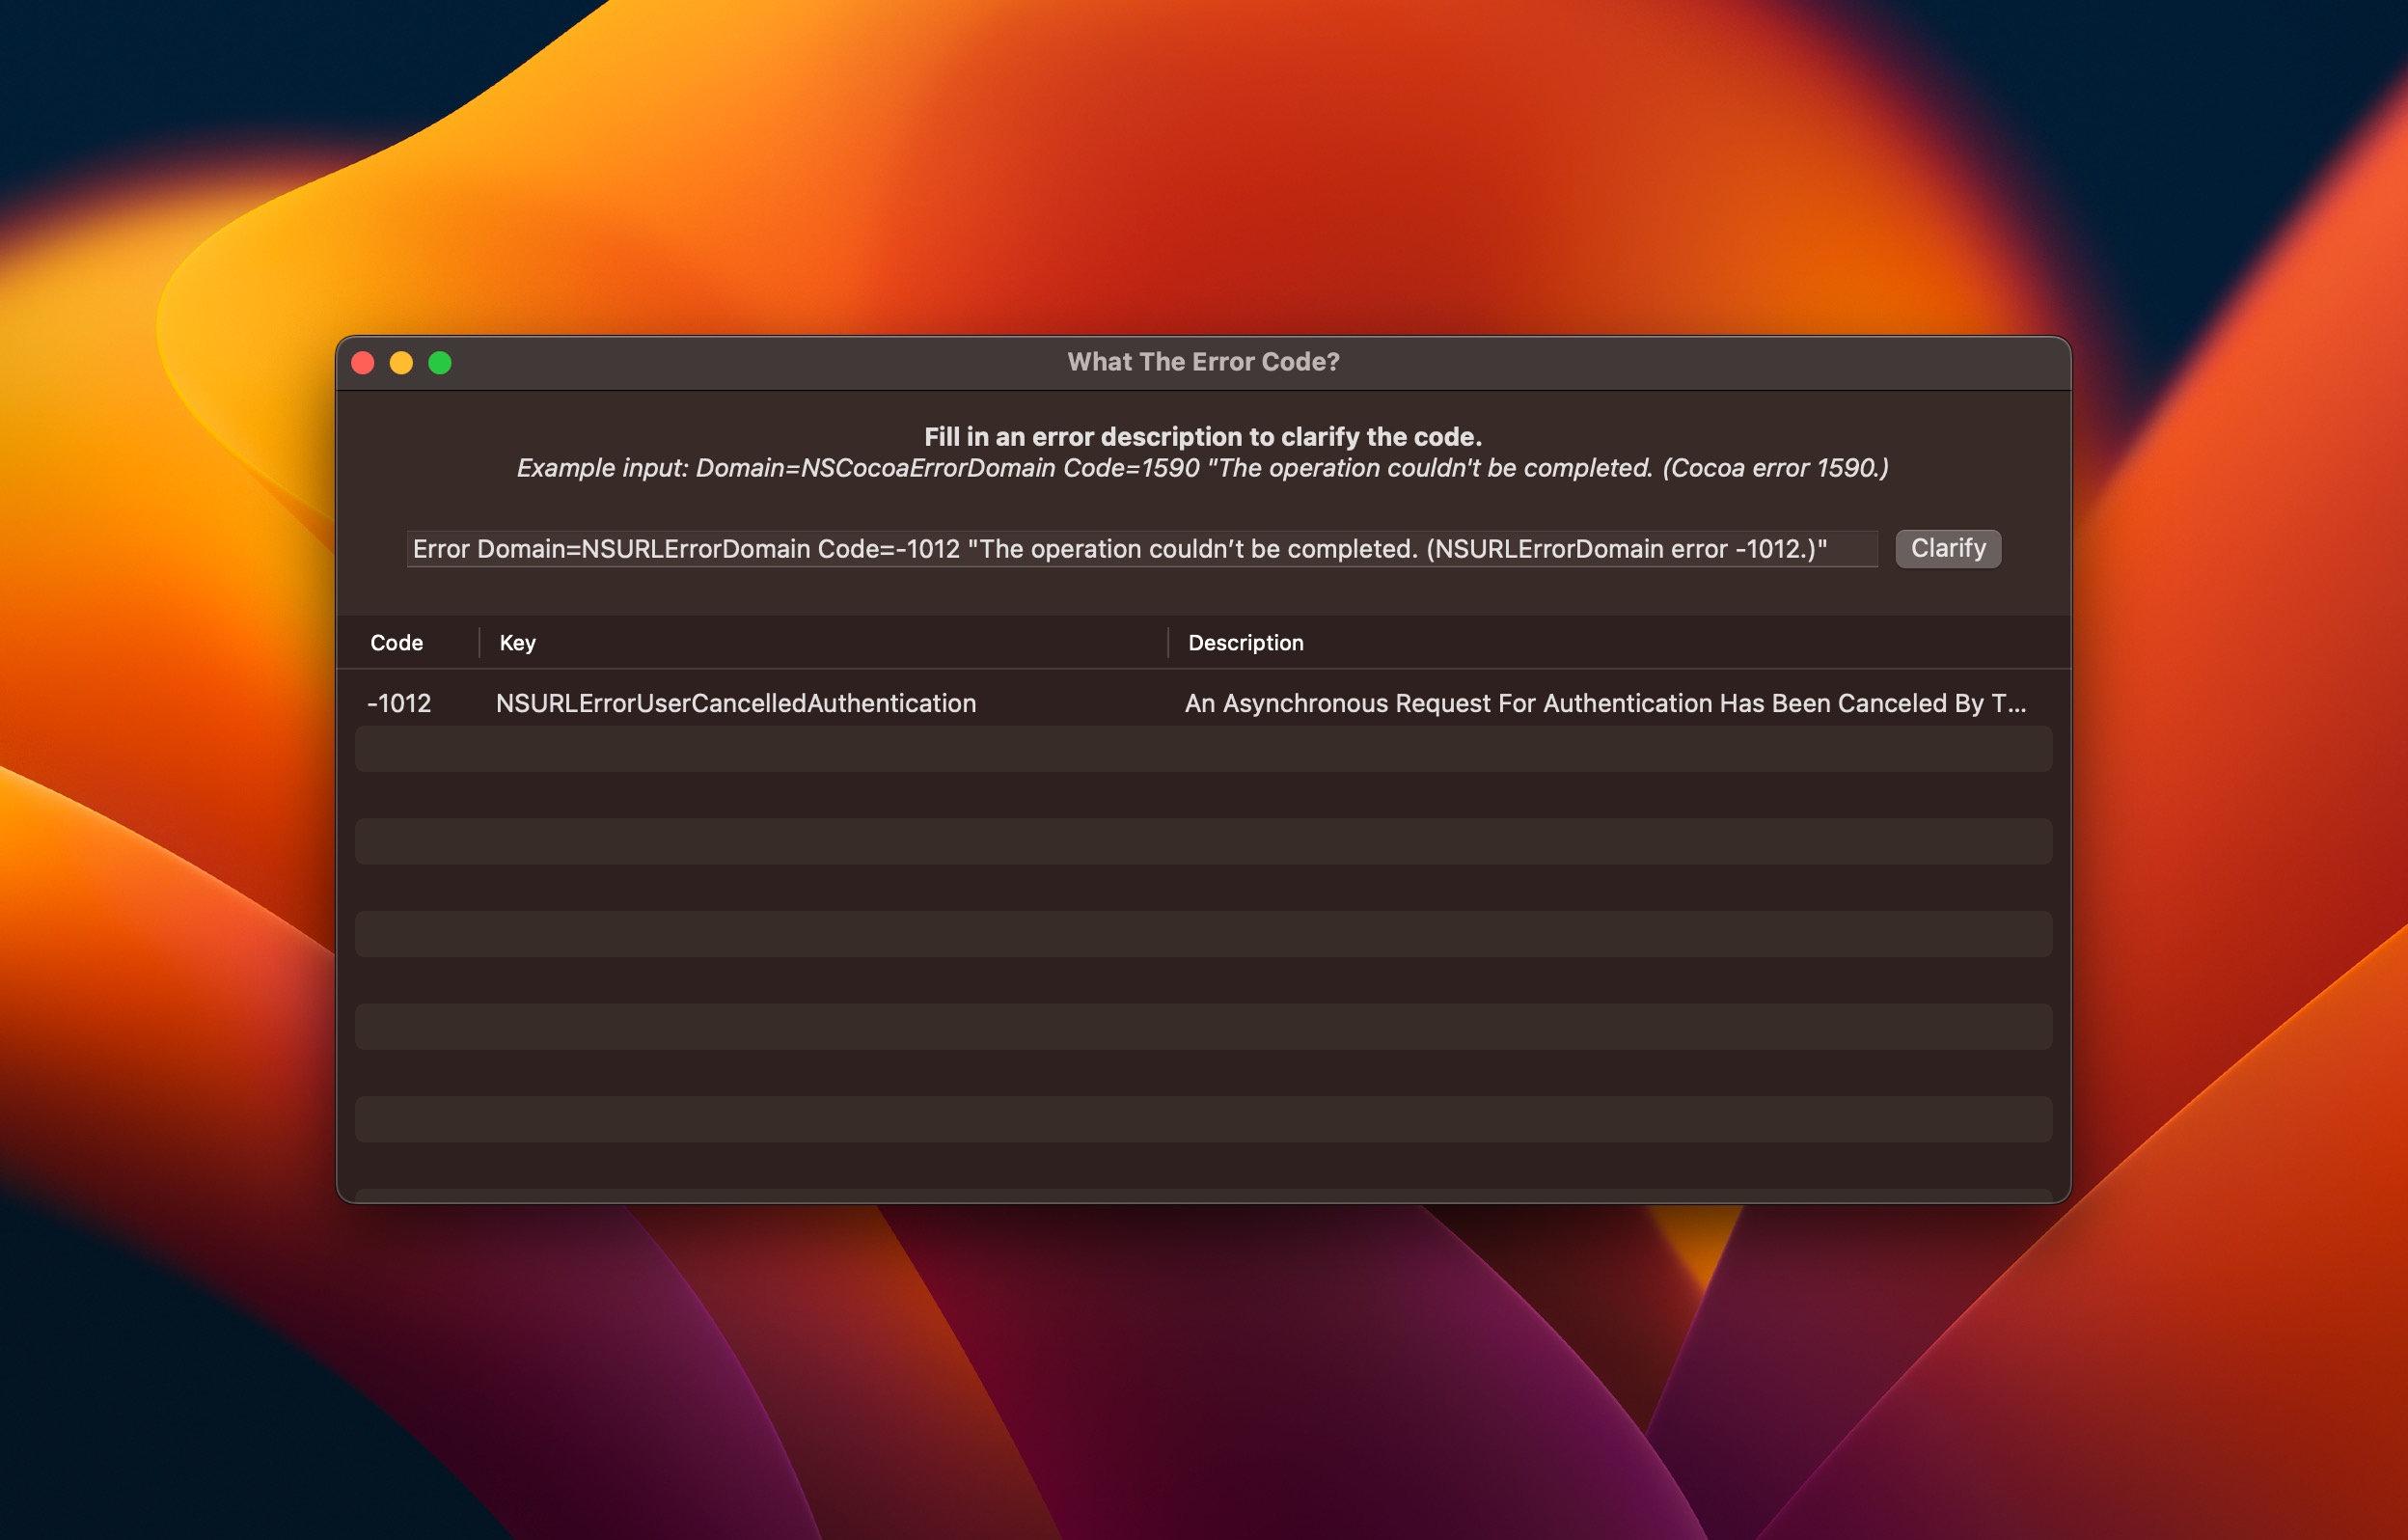Viewport: 2408px width, 1540px height.
Task: Select the error description input field
Action: pos(1142,548)
